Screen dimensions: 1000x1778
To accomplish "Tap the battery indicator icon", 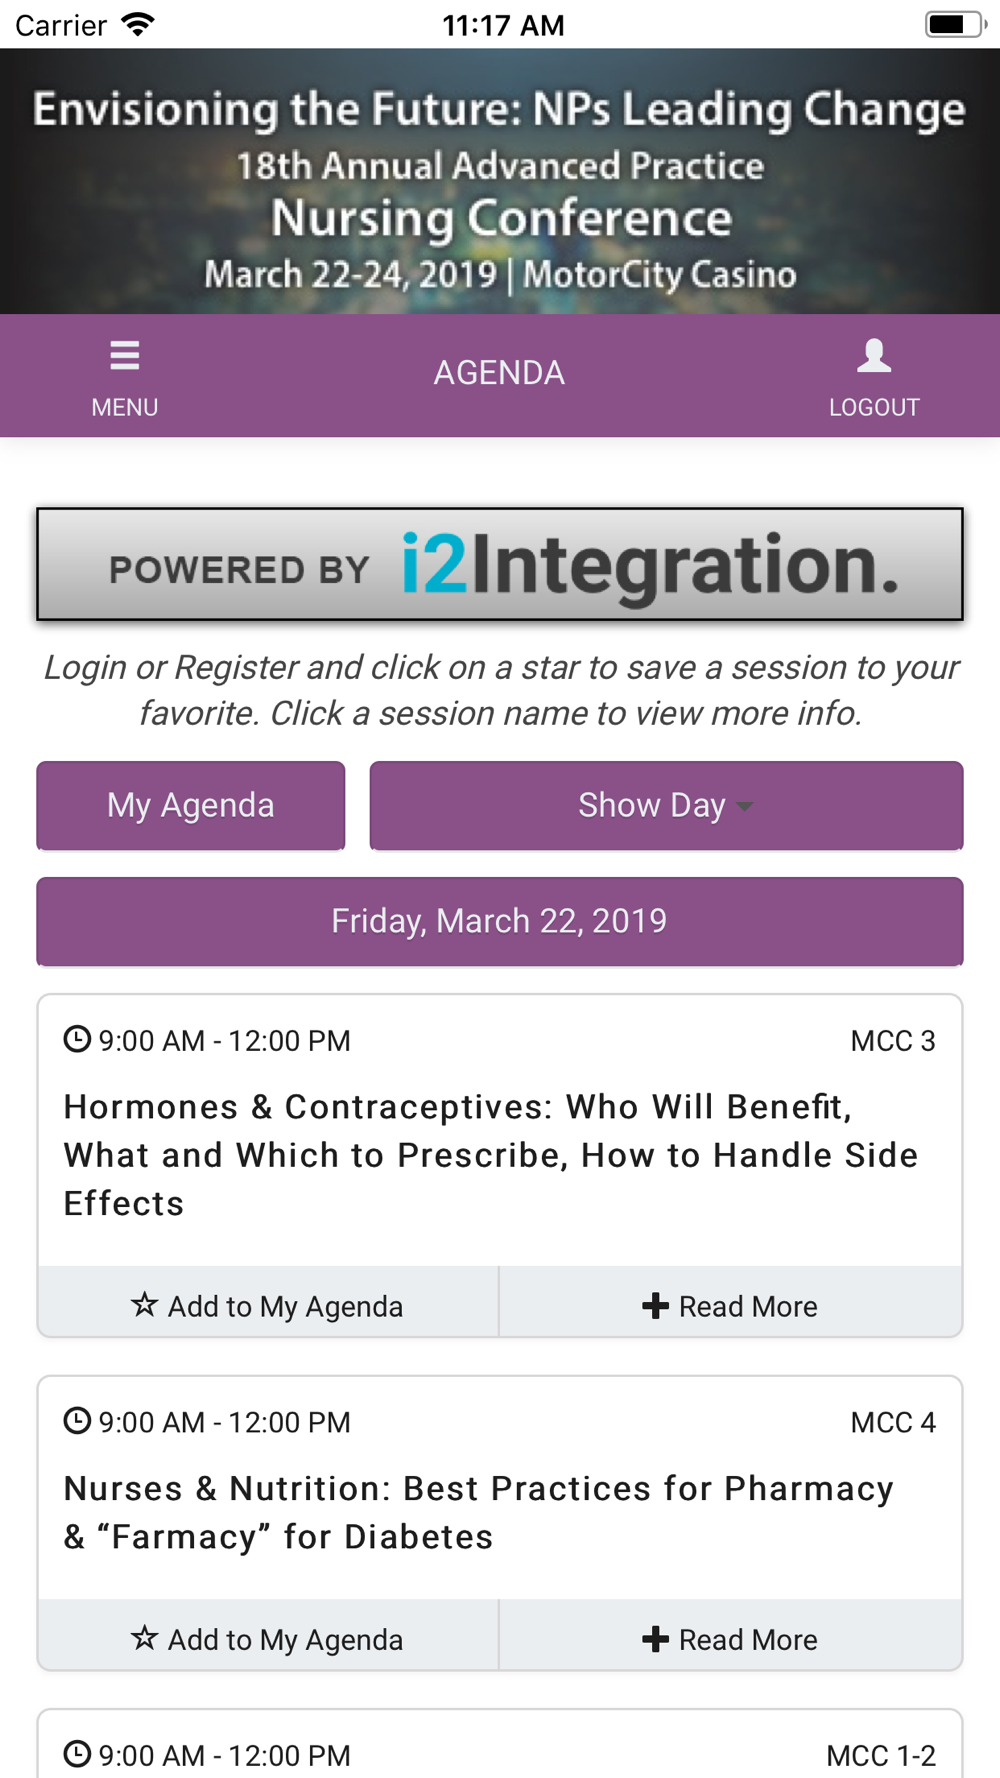I will click(x=956, y=24).
